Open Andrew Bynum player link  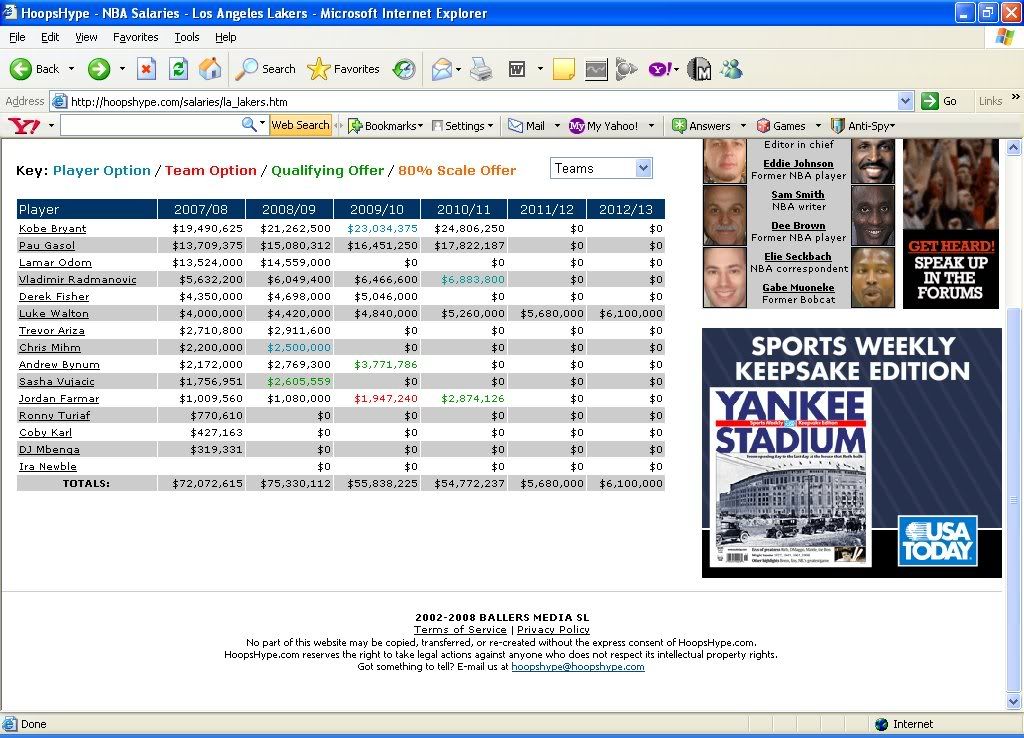coord(59,364)
